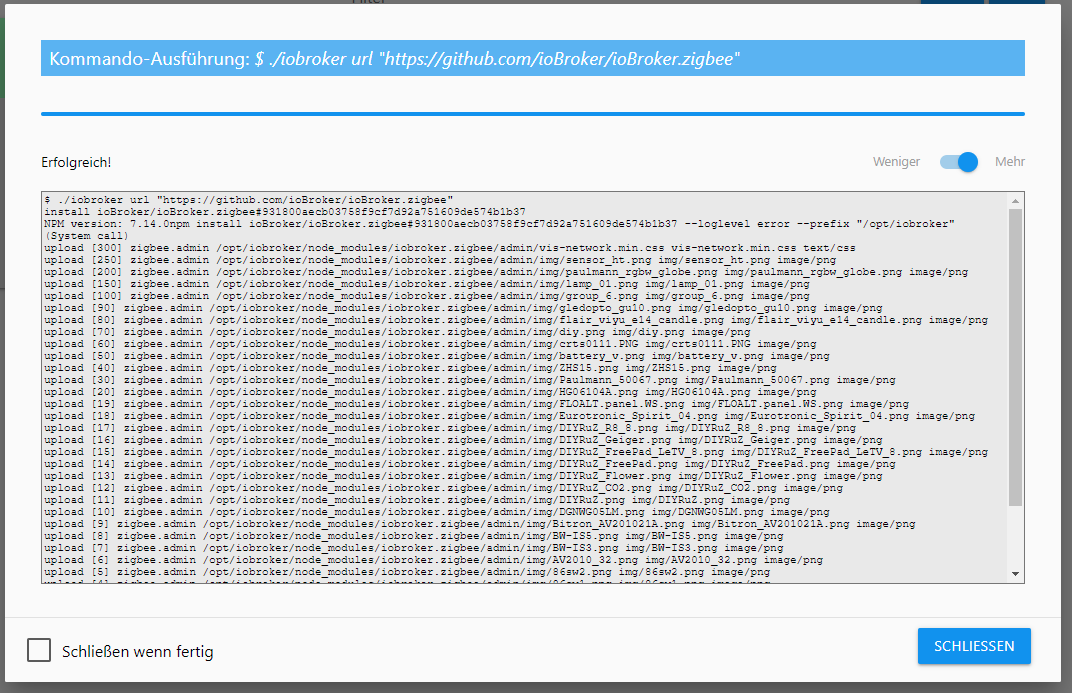The image size is (1072, 693).
Task: Click the 'Mehr' label
Action: coord(1010,162)
